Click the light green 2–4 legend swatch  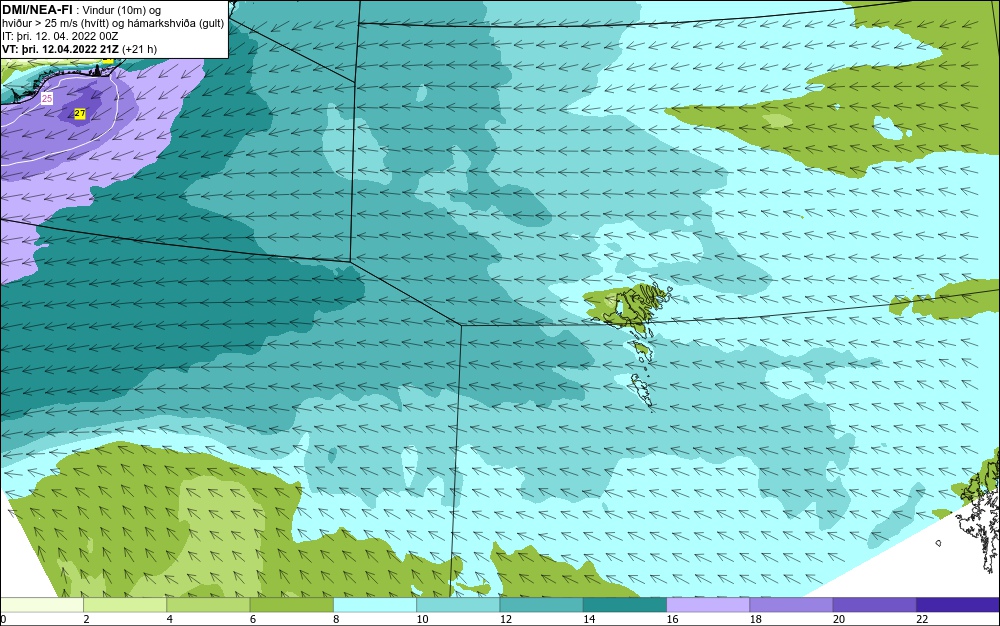(125, 605)
